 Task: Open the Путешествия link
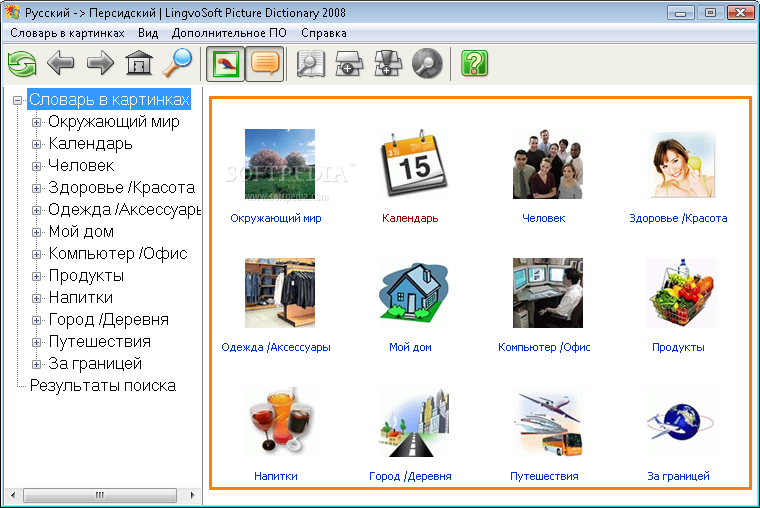pos(544,476)
